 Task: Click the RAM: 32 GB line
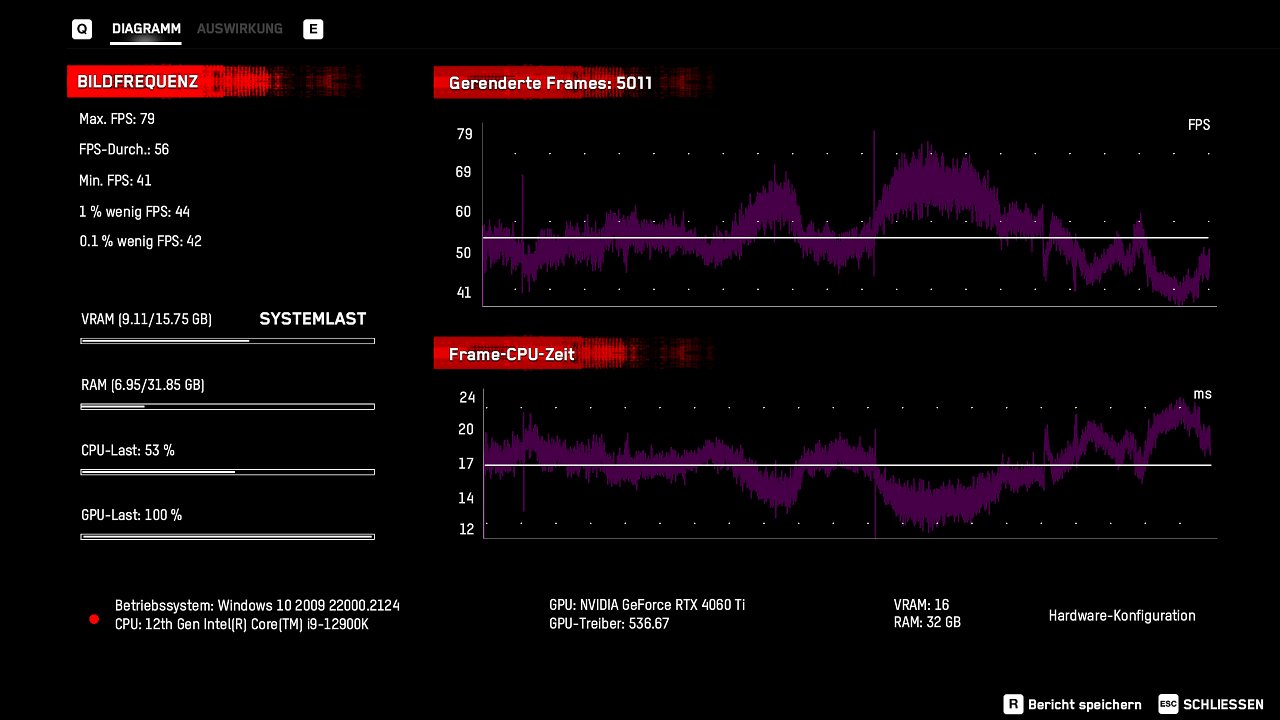click(927, 623)
